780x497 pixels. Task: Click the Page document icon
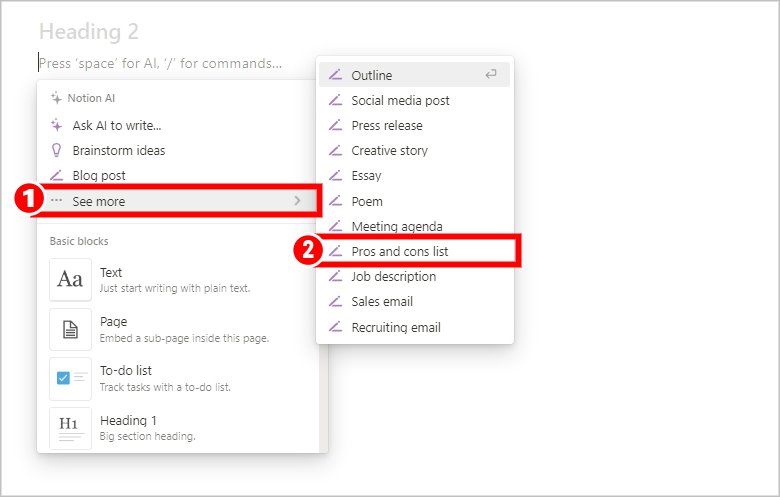click(70, 329)
